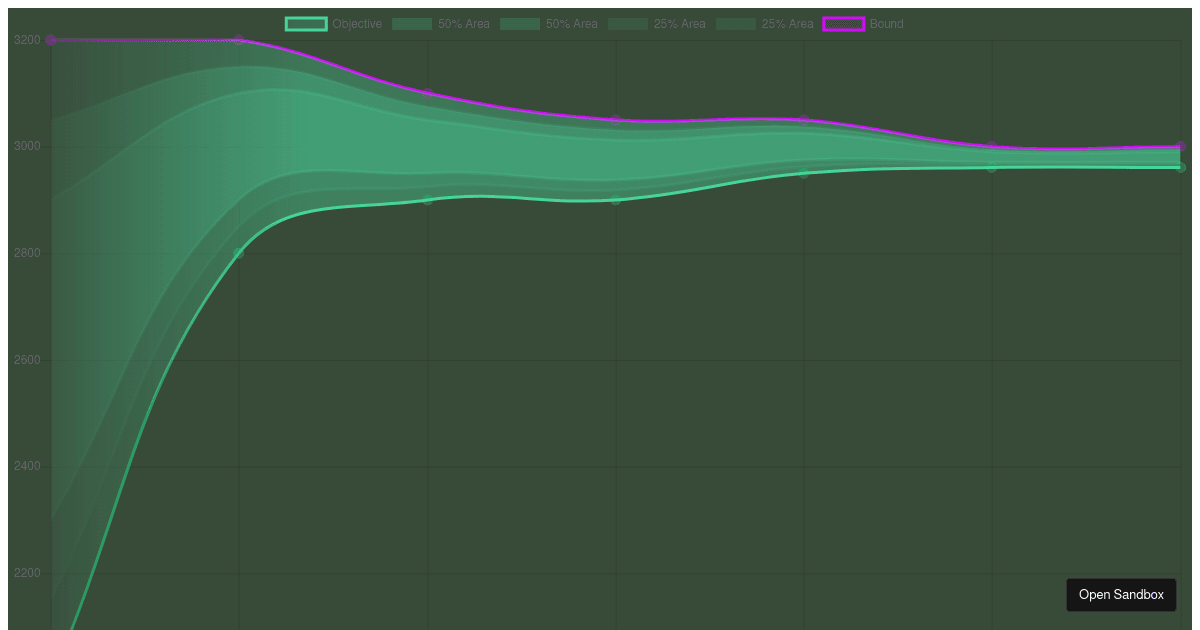This screenshot has width=1200, height=630.
Task: Click the Objective legend color swatch
Action: coord(305,23)
